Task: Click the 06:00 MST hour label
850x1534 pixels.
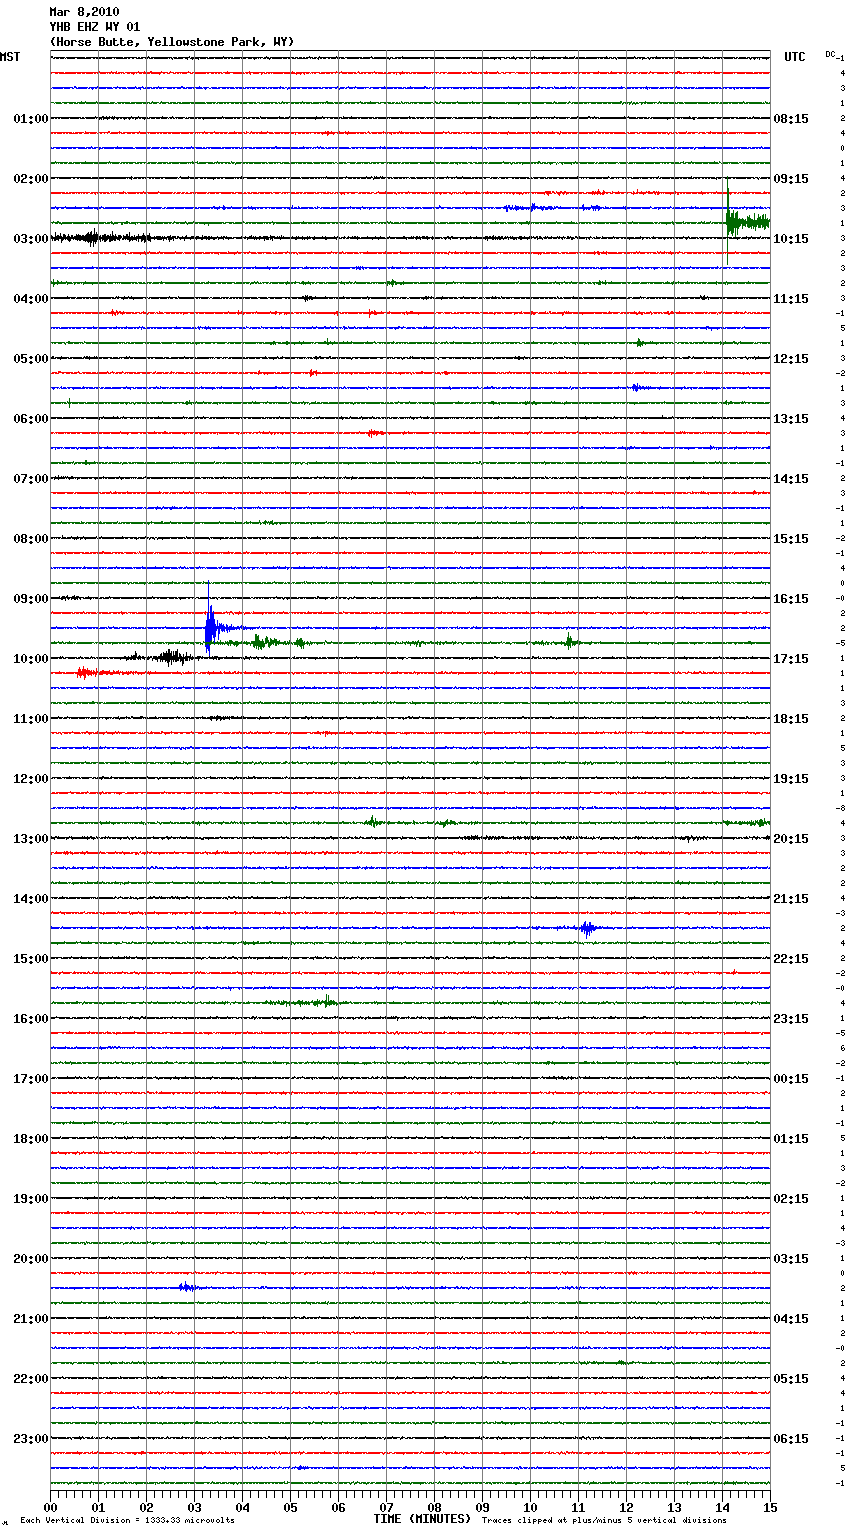Action: tap(31, 419)
